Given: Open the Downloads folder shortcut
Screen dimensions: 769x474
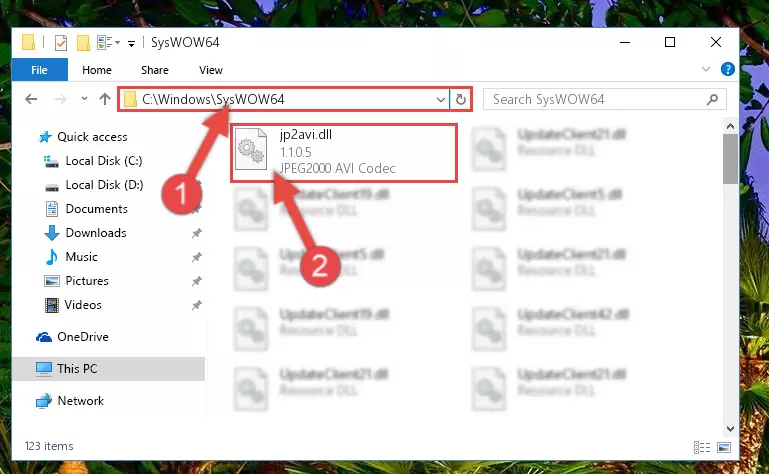Looking at the screenshot, I should tap(96, 233).
